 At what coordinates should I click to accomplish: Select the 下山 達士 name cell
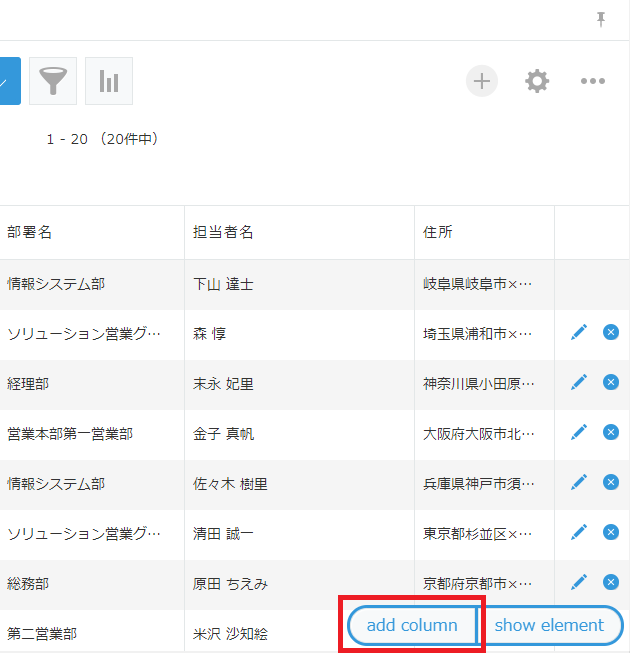click(x=223, y=284)
